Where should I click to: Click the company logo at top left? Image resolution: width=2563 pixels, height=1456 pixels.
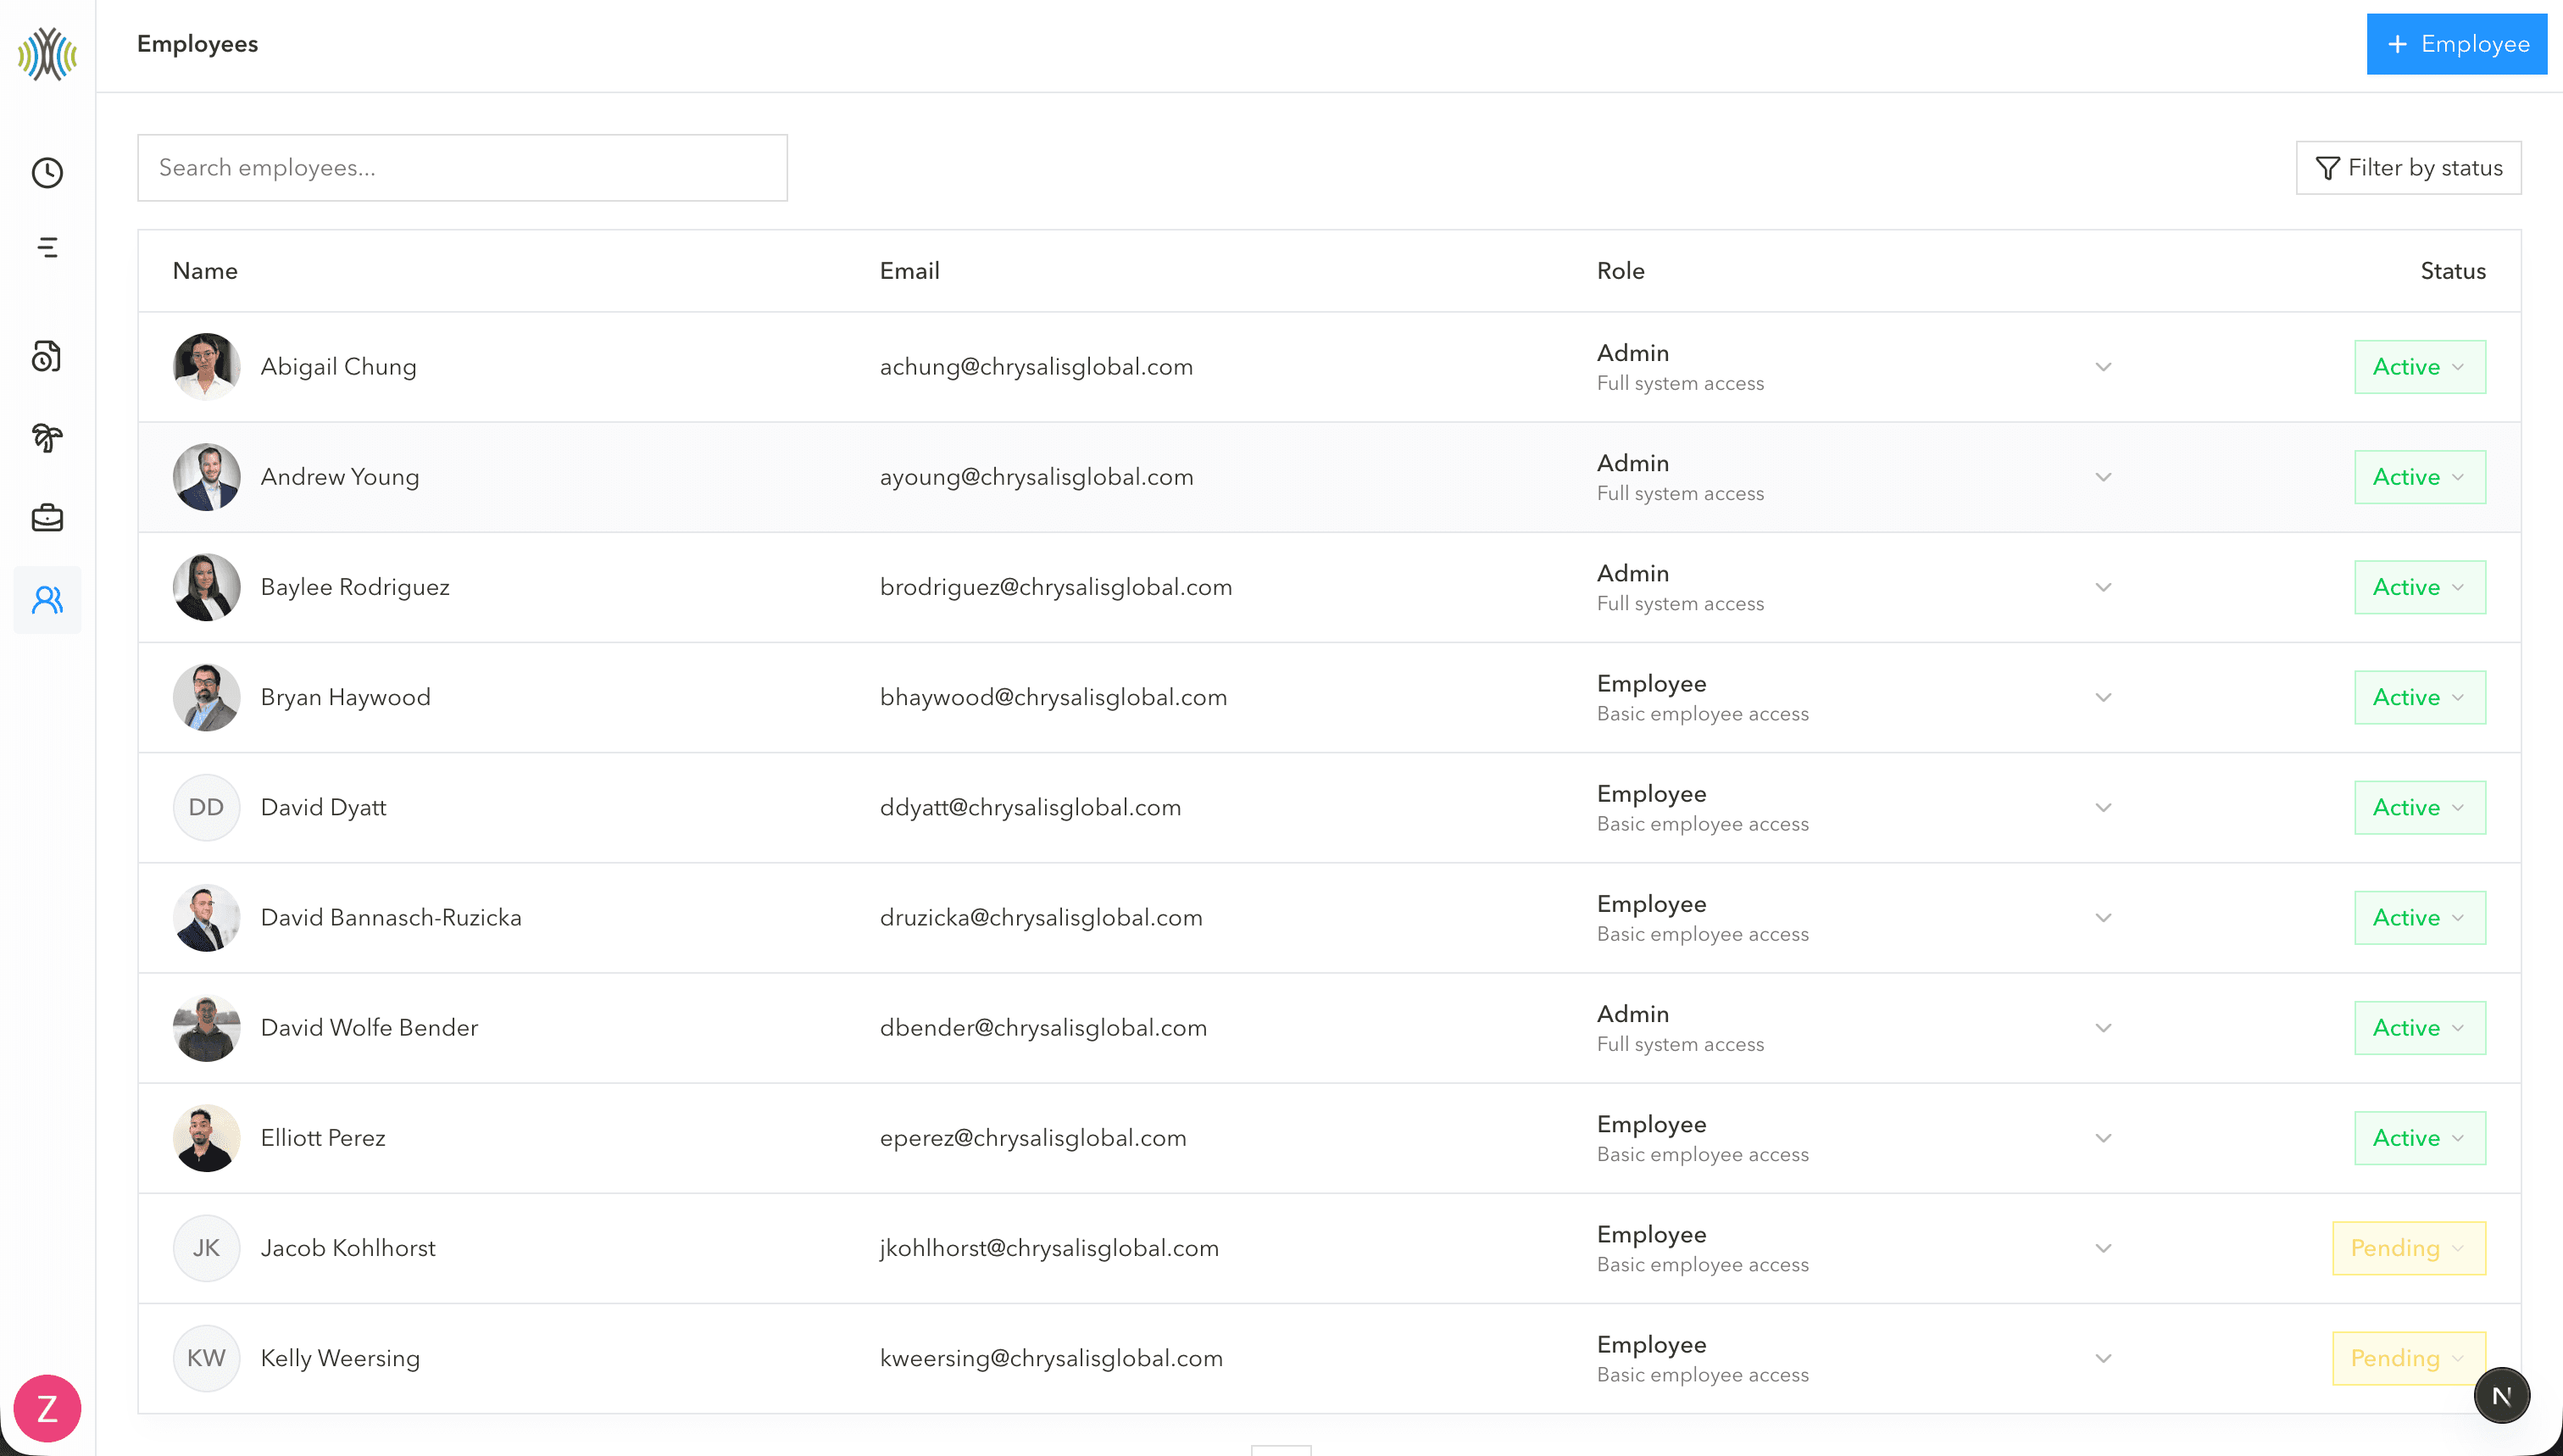[47, 53]
